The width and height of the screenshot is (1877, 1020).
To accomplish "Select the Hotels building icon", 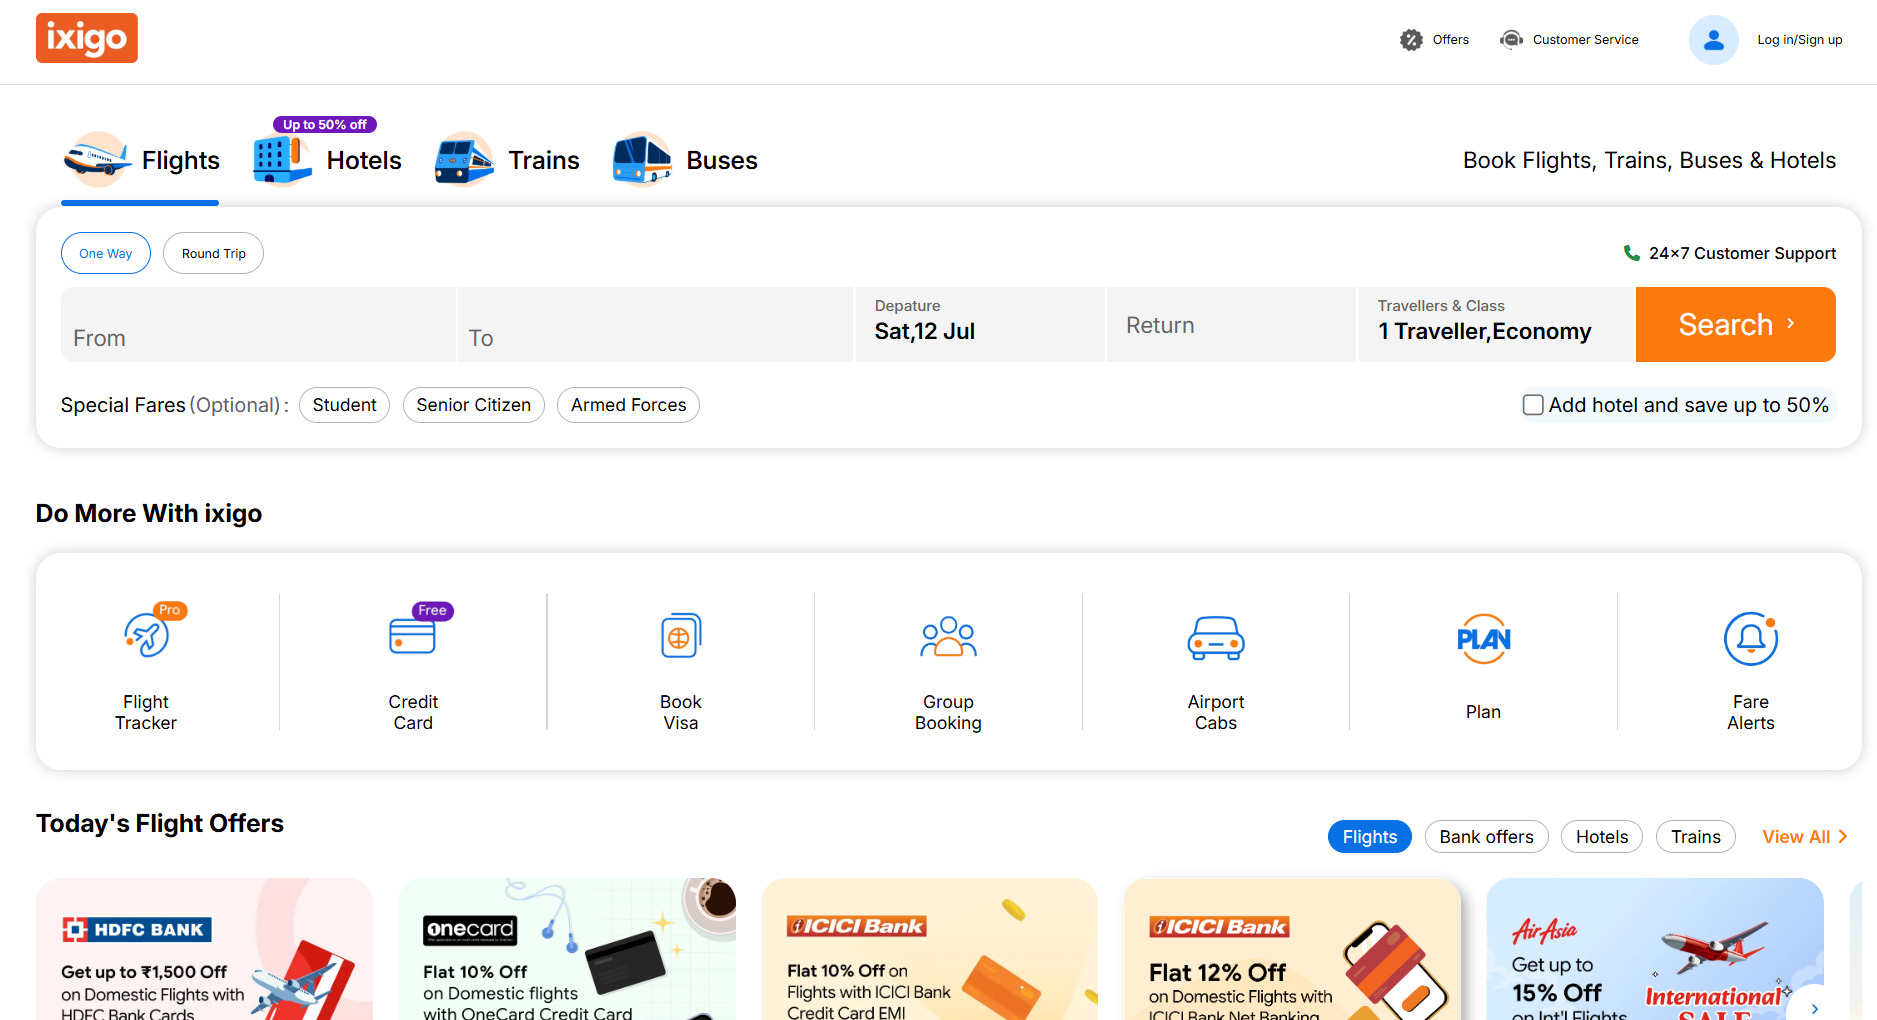I will pos(283,160).
